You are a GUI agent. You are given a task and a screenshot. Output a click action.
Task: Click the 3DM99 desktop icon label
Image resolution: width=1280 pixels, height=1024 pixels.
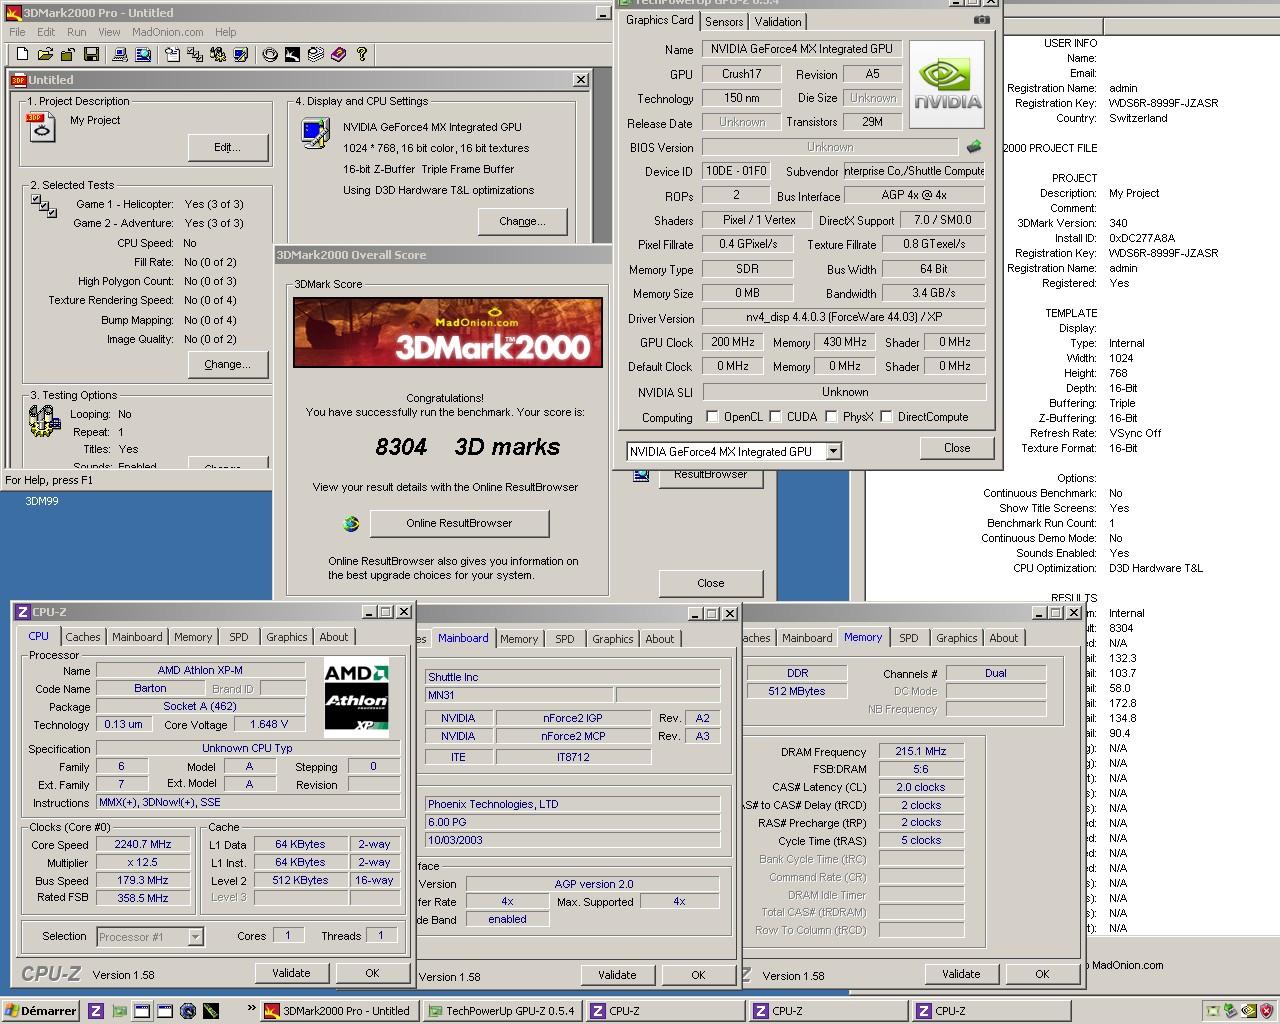click(x=42, y=501)
